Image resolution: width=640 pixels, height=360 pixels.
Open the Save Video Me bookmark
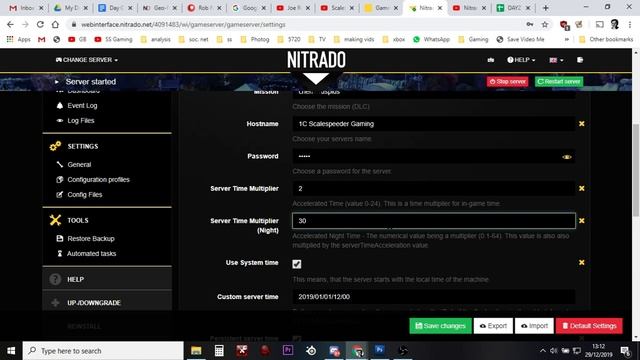click(520, 40)
